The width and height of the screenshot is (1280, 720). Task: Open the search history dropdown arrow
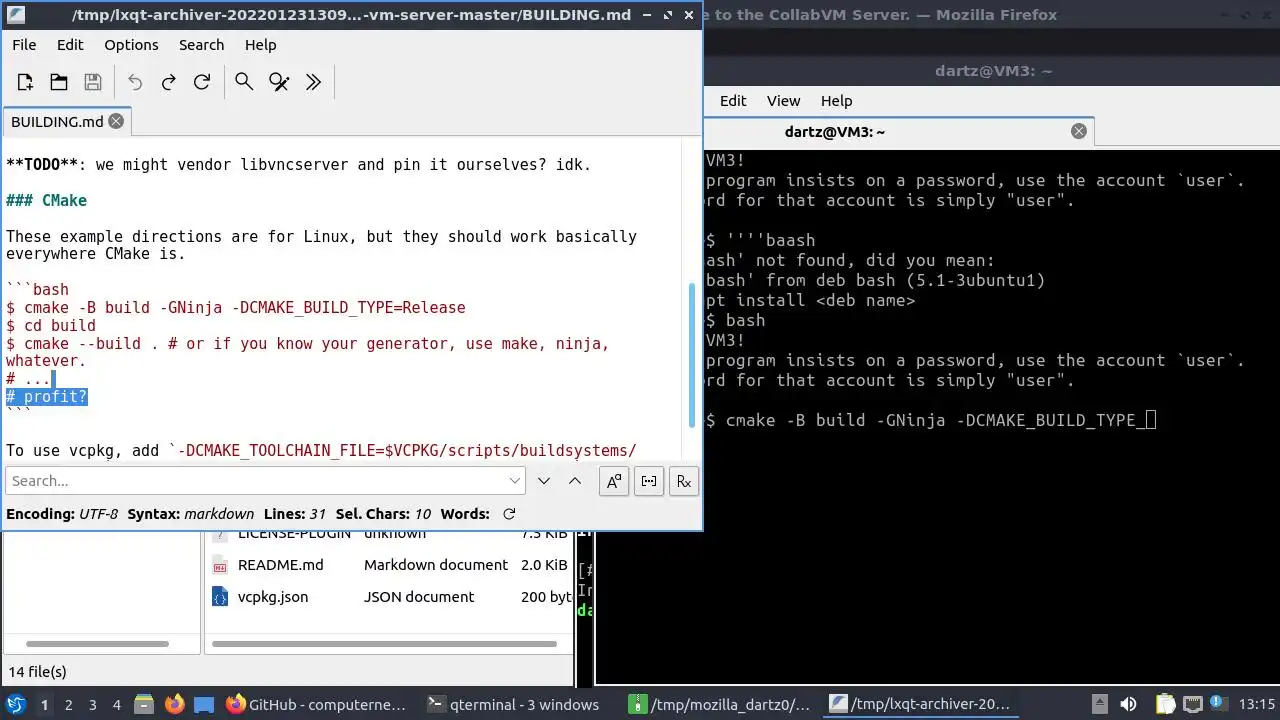point(515,481)
